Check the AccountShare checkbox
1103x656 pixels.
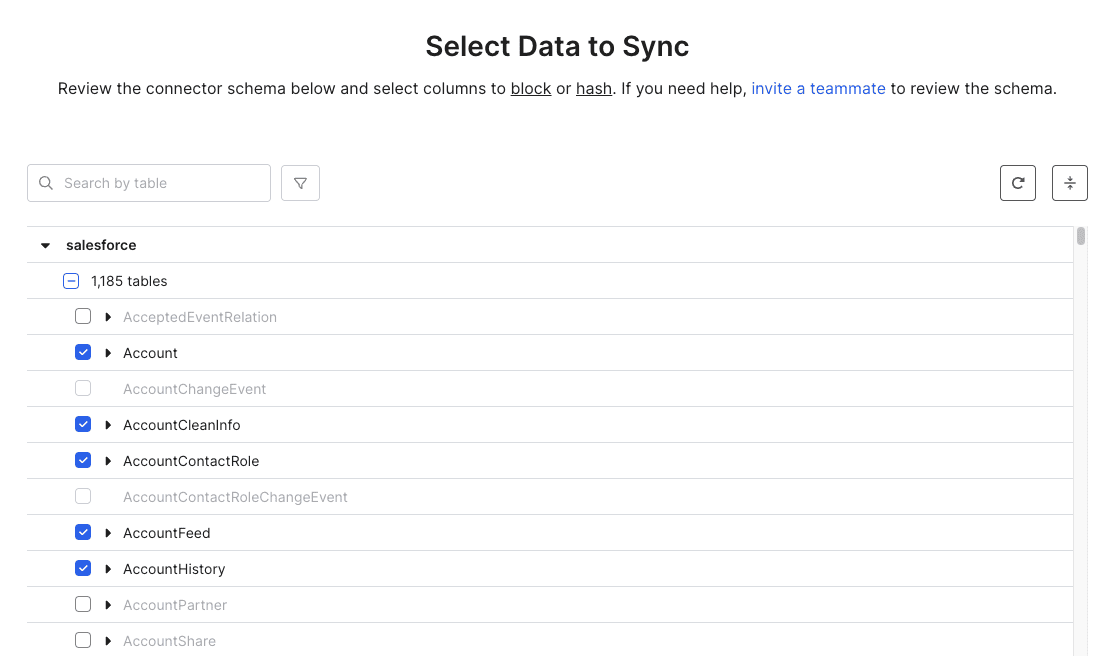point(83,641)
